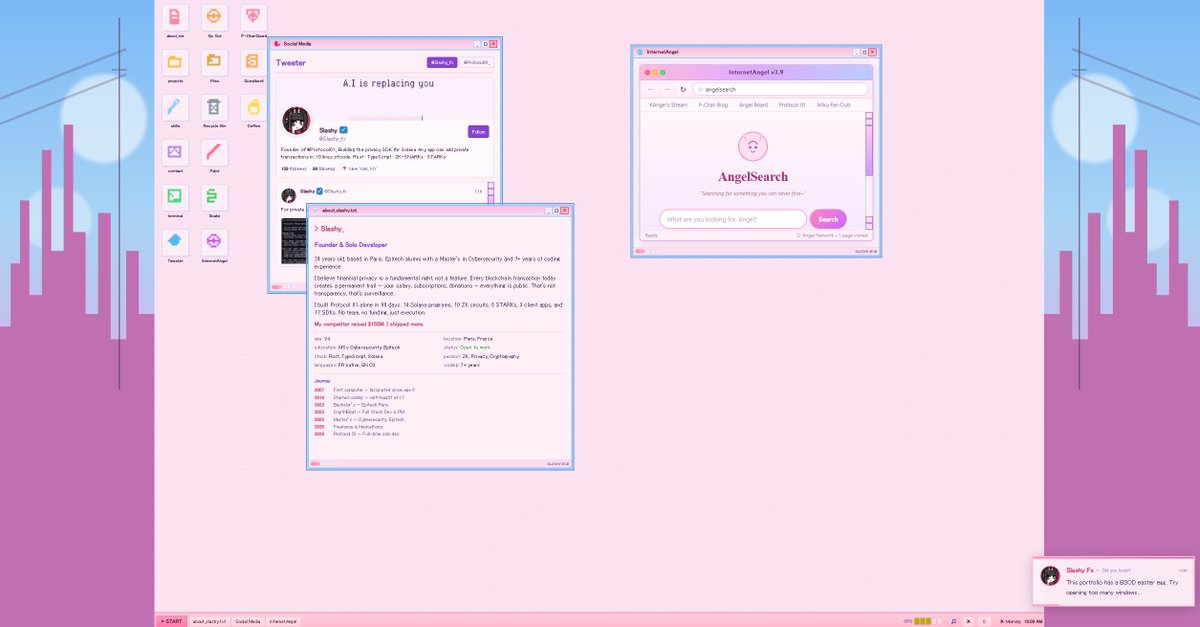The height and width of the screenshot is (627, 1200).
Task: Open the START menu
Action: pyautogui.click(x=171, y=621)
